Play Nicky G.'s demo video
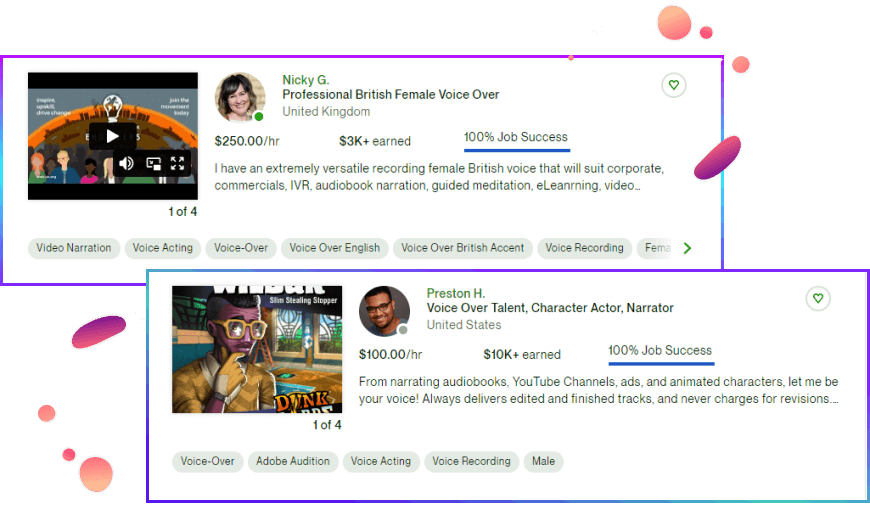Image resolution: width=870 pixels, height=532 pixels. (x=112, y=137)
